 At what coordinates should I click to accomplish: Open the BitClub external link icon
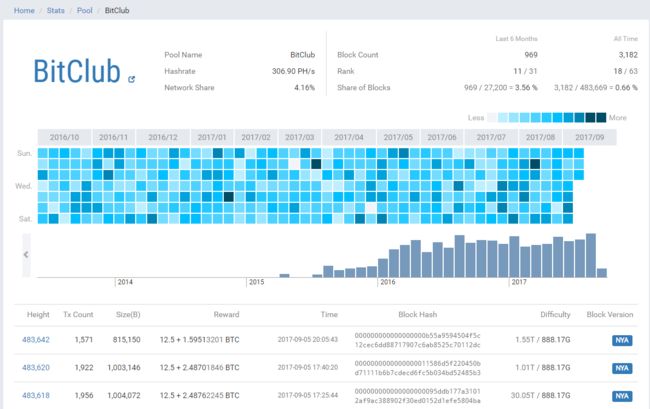[131, 79]
